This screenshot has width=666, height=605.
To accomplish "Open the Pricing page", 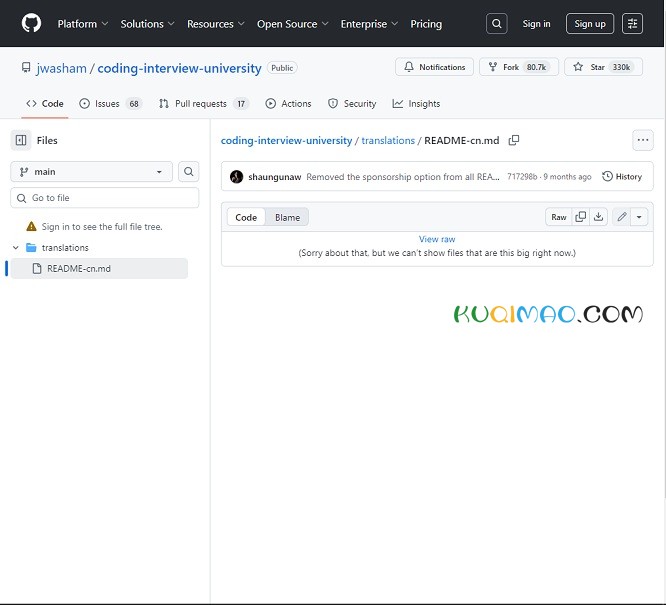I will click(x=426, y=24).
